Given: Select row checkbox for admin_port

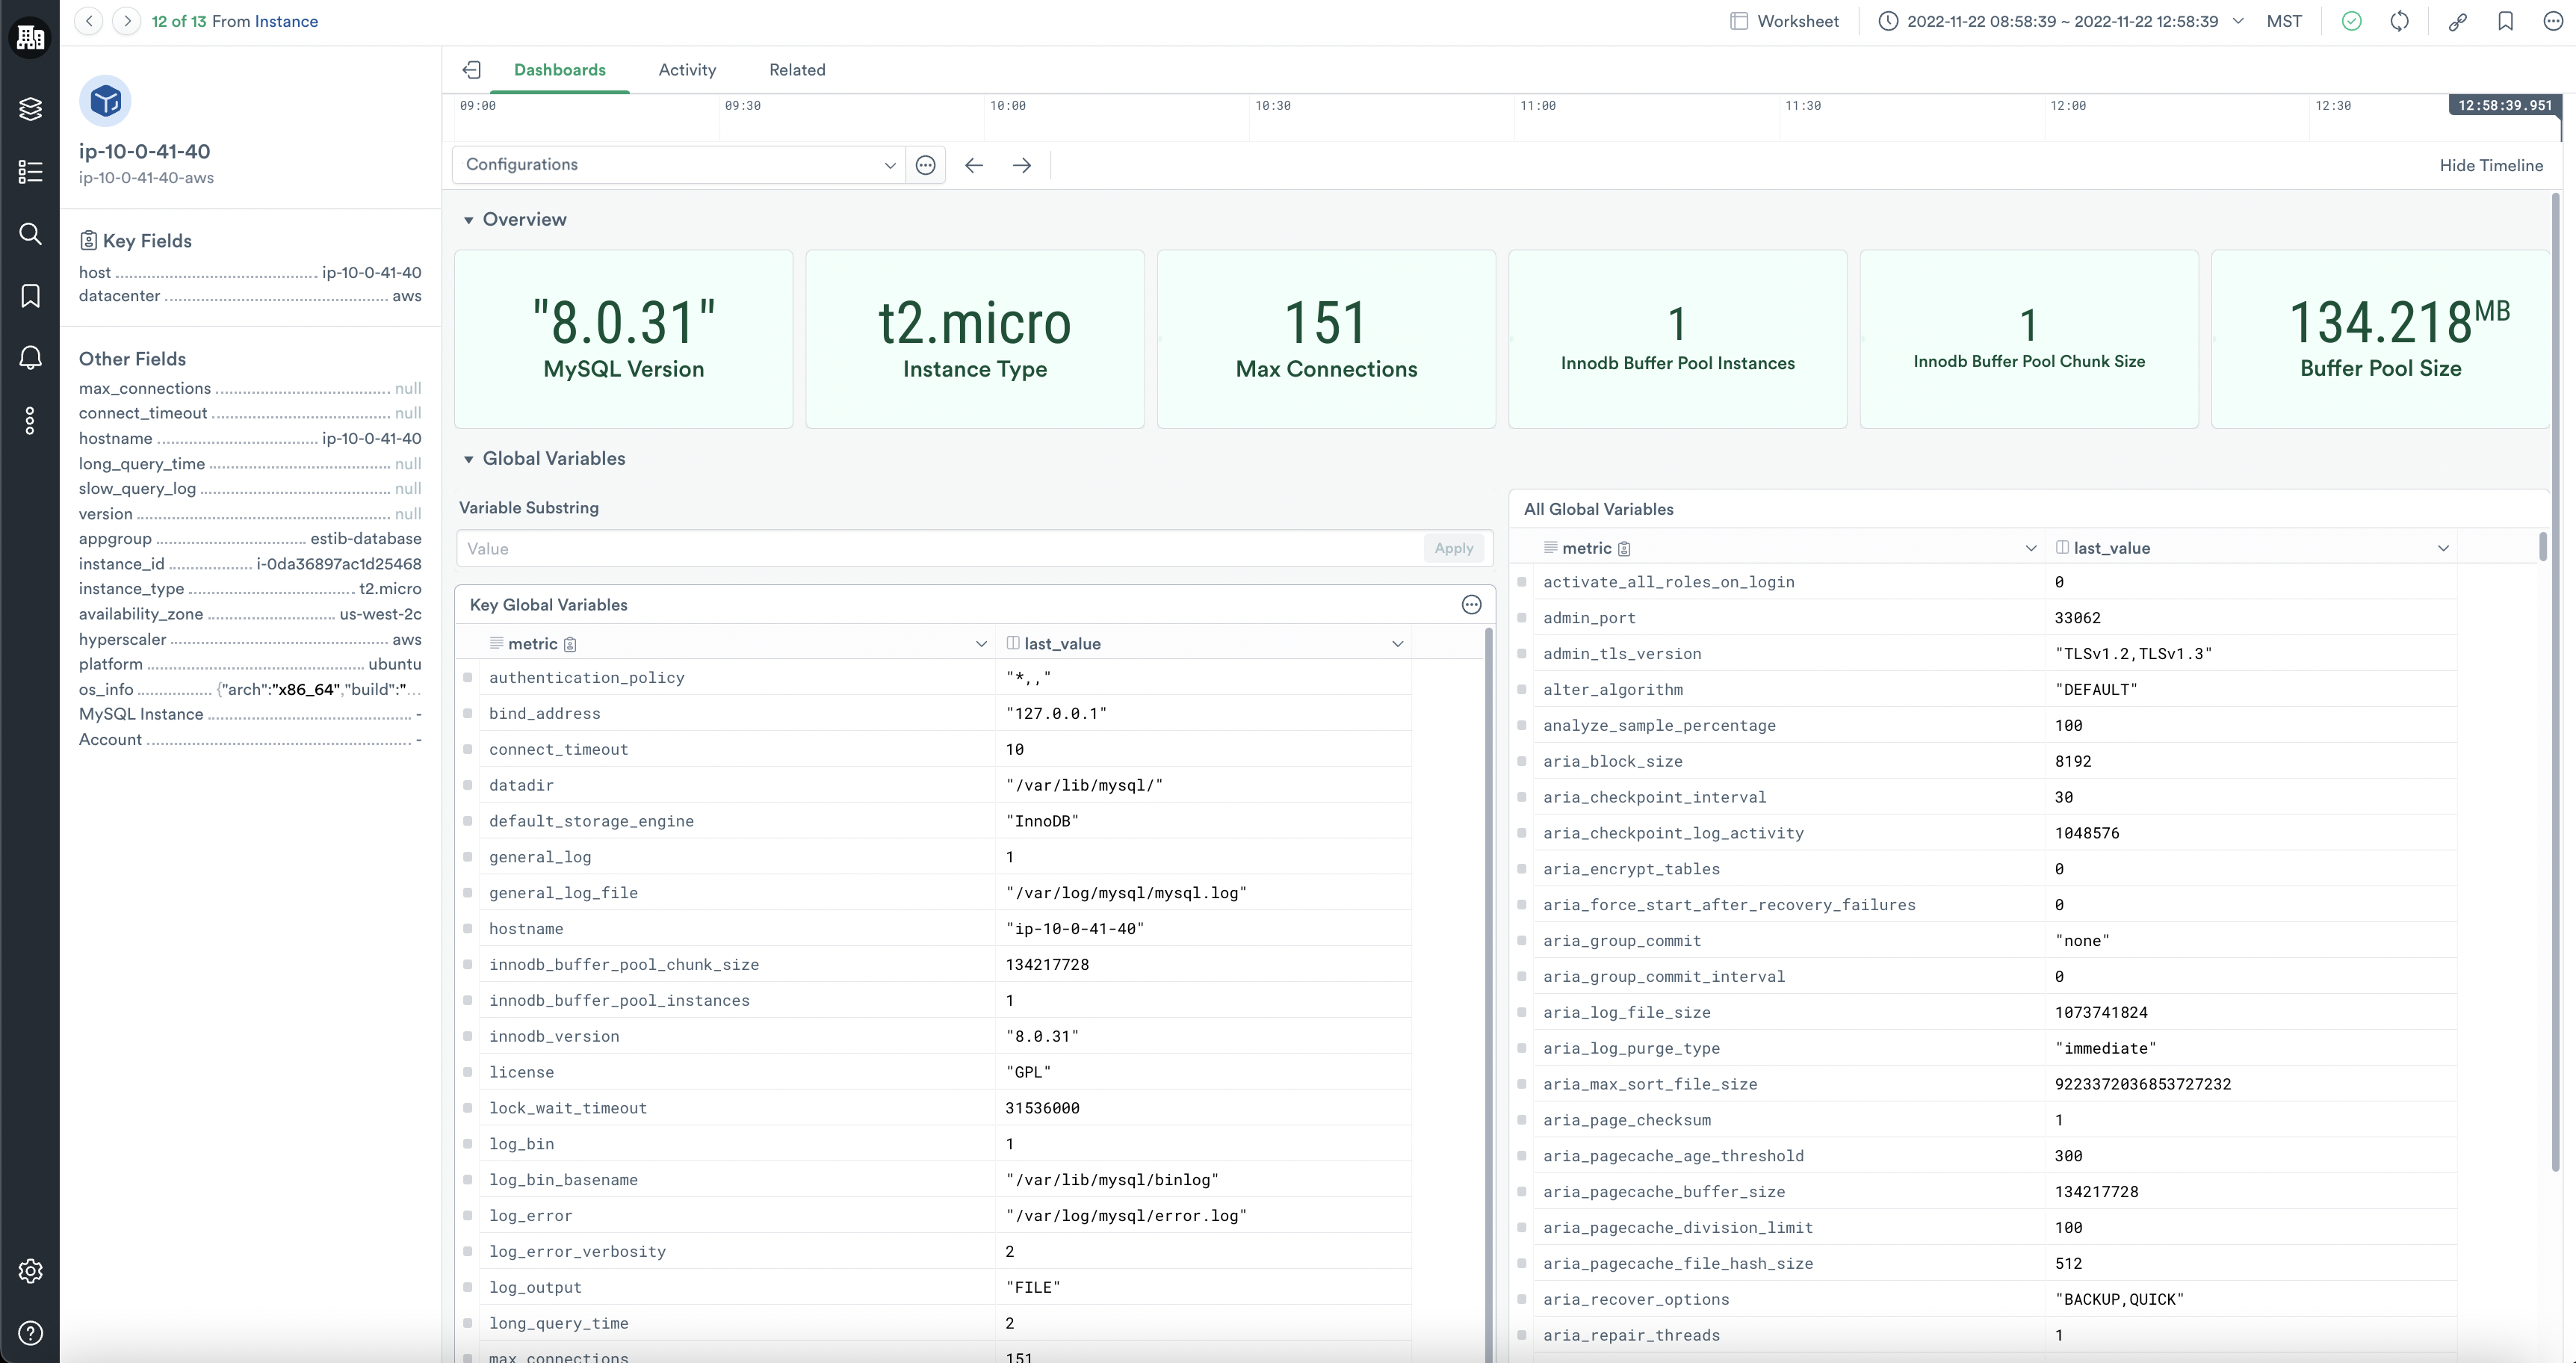Looking at the screenshot, I should [x=1522, y=618].
